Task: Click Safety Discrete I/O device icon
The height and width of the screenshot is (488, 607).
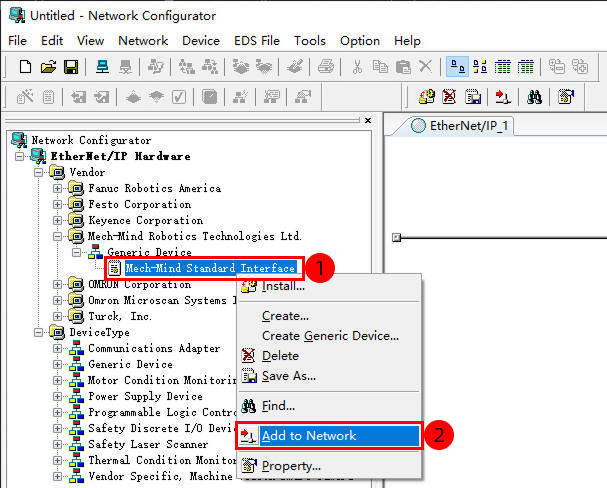Action: click(76, 428)
